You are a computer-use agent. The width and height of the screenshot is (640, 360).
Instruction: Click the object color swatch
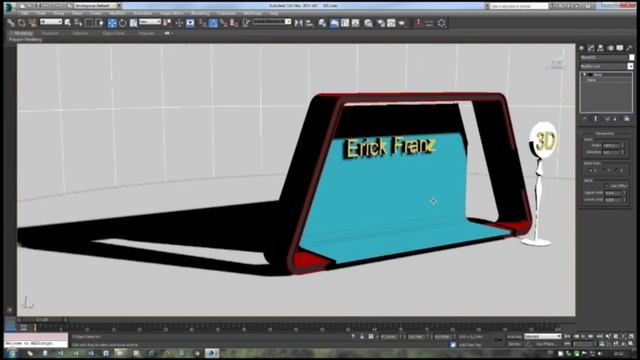pos(631,58)
